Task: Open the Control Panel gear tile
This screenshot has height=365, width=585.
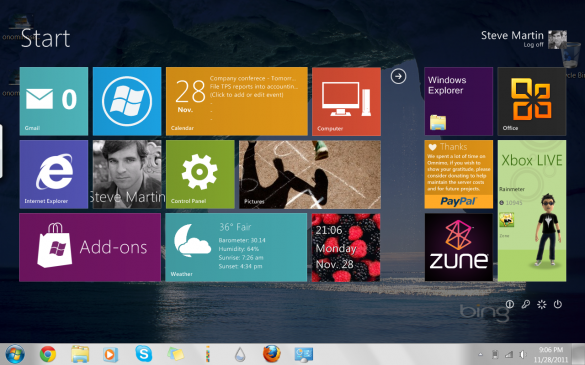Action: [x=200, y=174]
